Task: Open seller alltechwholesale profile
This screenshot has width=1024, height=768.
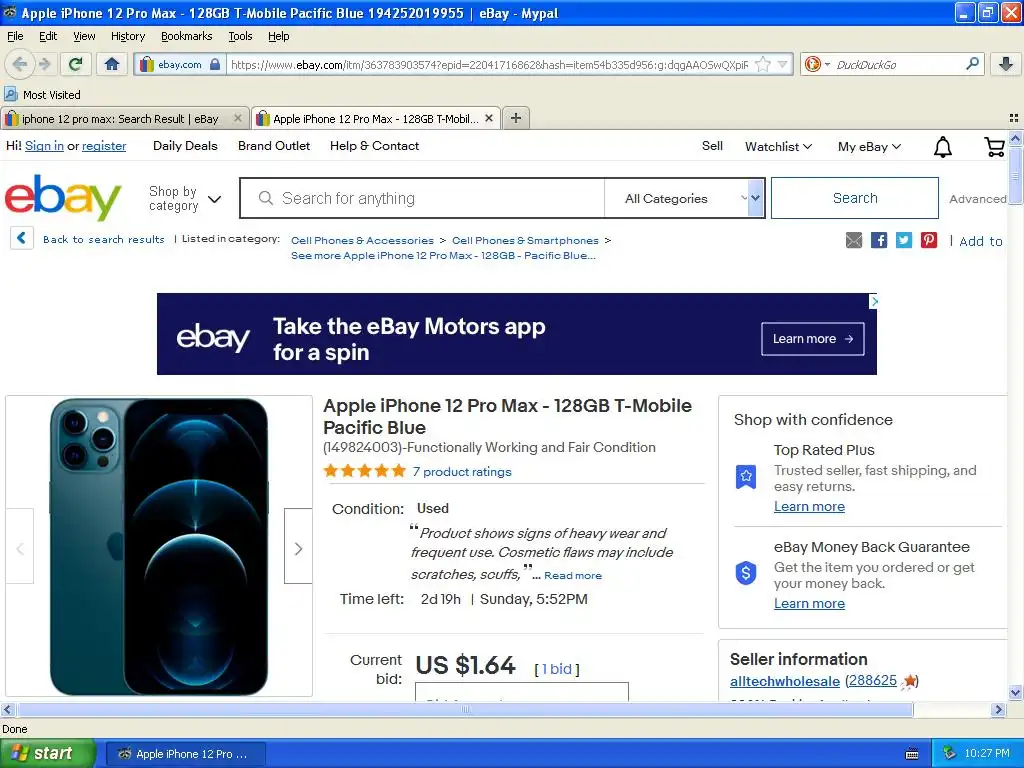Action: point(784,681)
